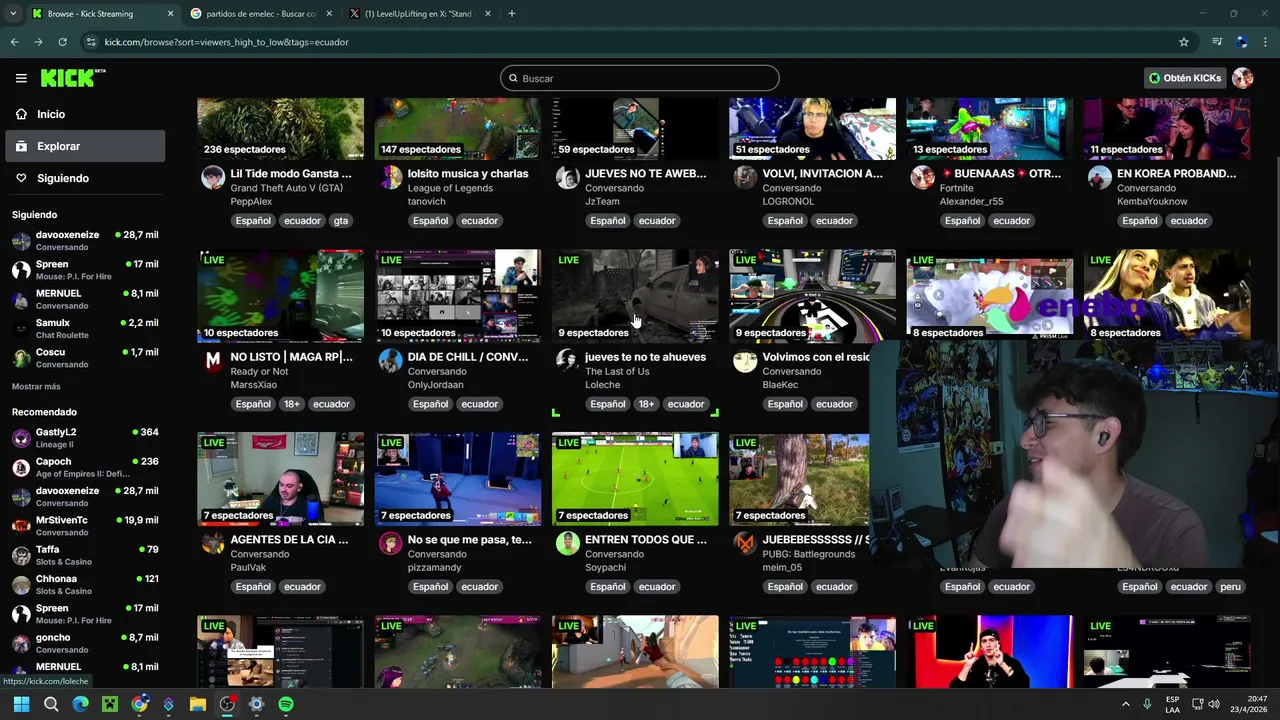Image resolution: width=1280 pixels, height=720 pixels.
Task: Bookmark this page with the star icon
Action: coord(1184,42)
